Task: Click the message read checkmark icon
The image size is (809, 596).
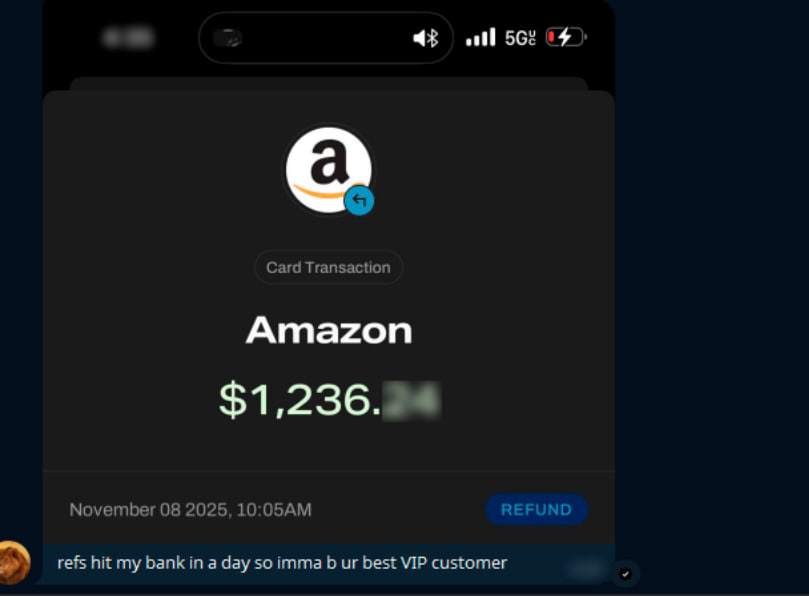Action: click(625, 573)
